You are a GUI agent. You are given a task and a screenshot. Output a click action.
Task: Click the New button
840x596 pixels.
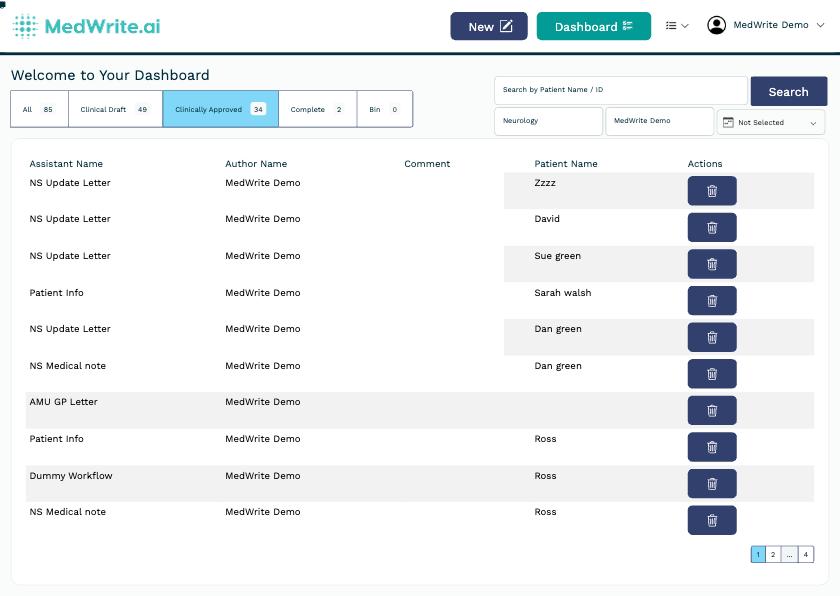[x=489, y=26]
